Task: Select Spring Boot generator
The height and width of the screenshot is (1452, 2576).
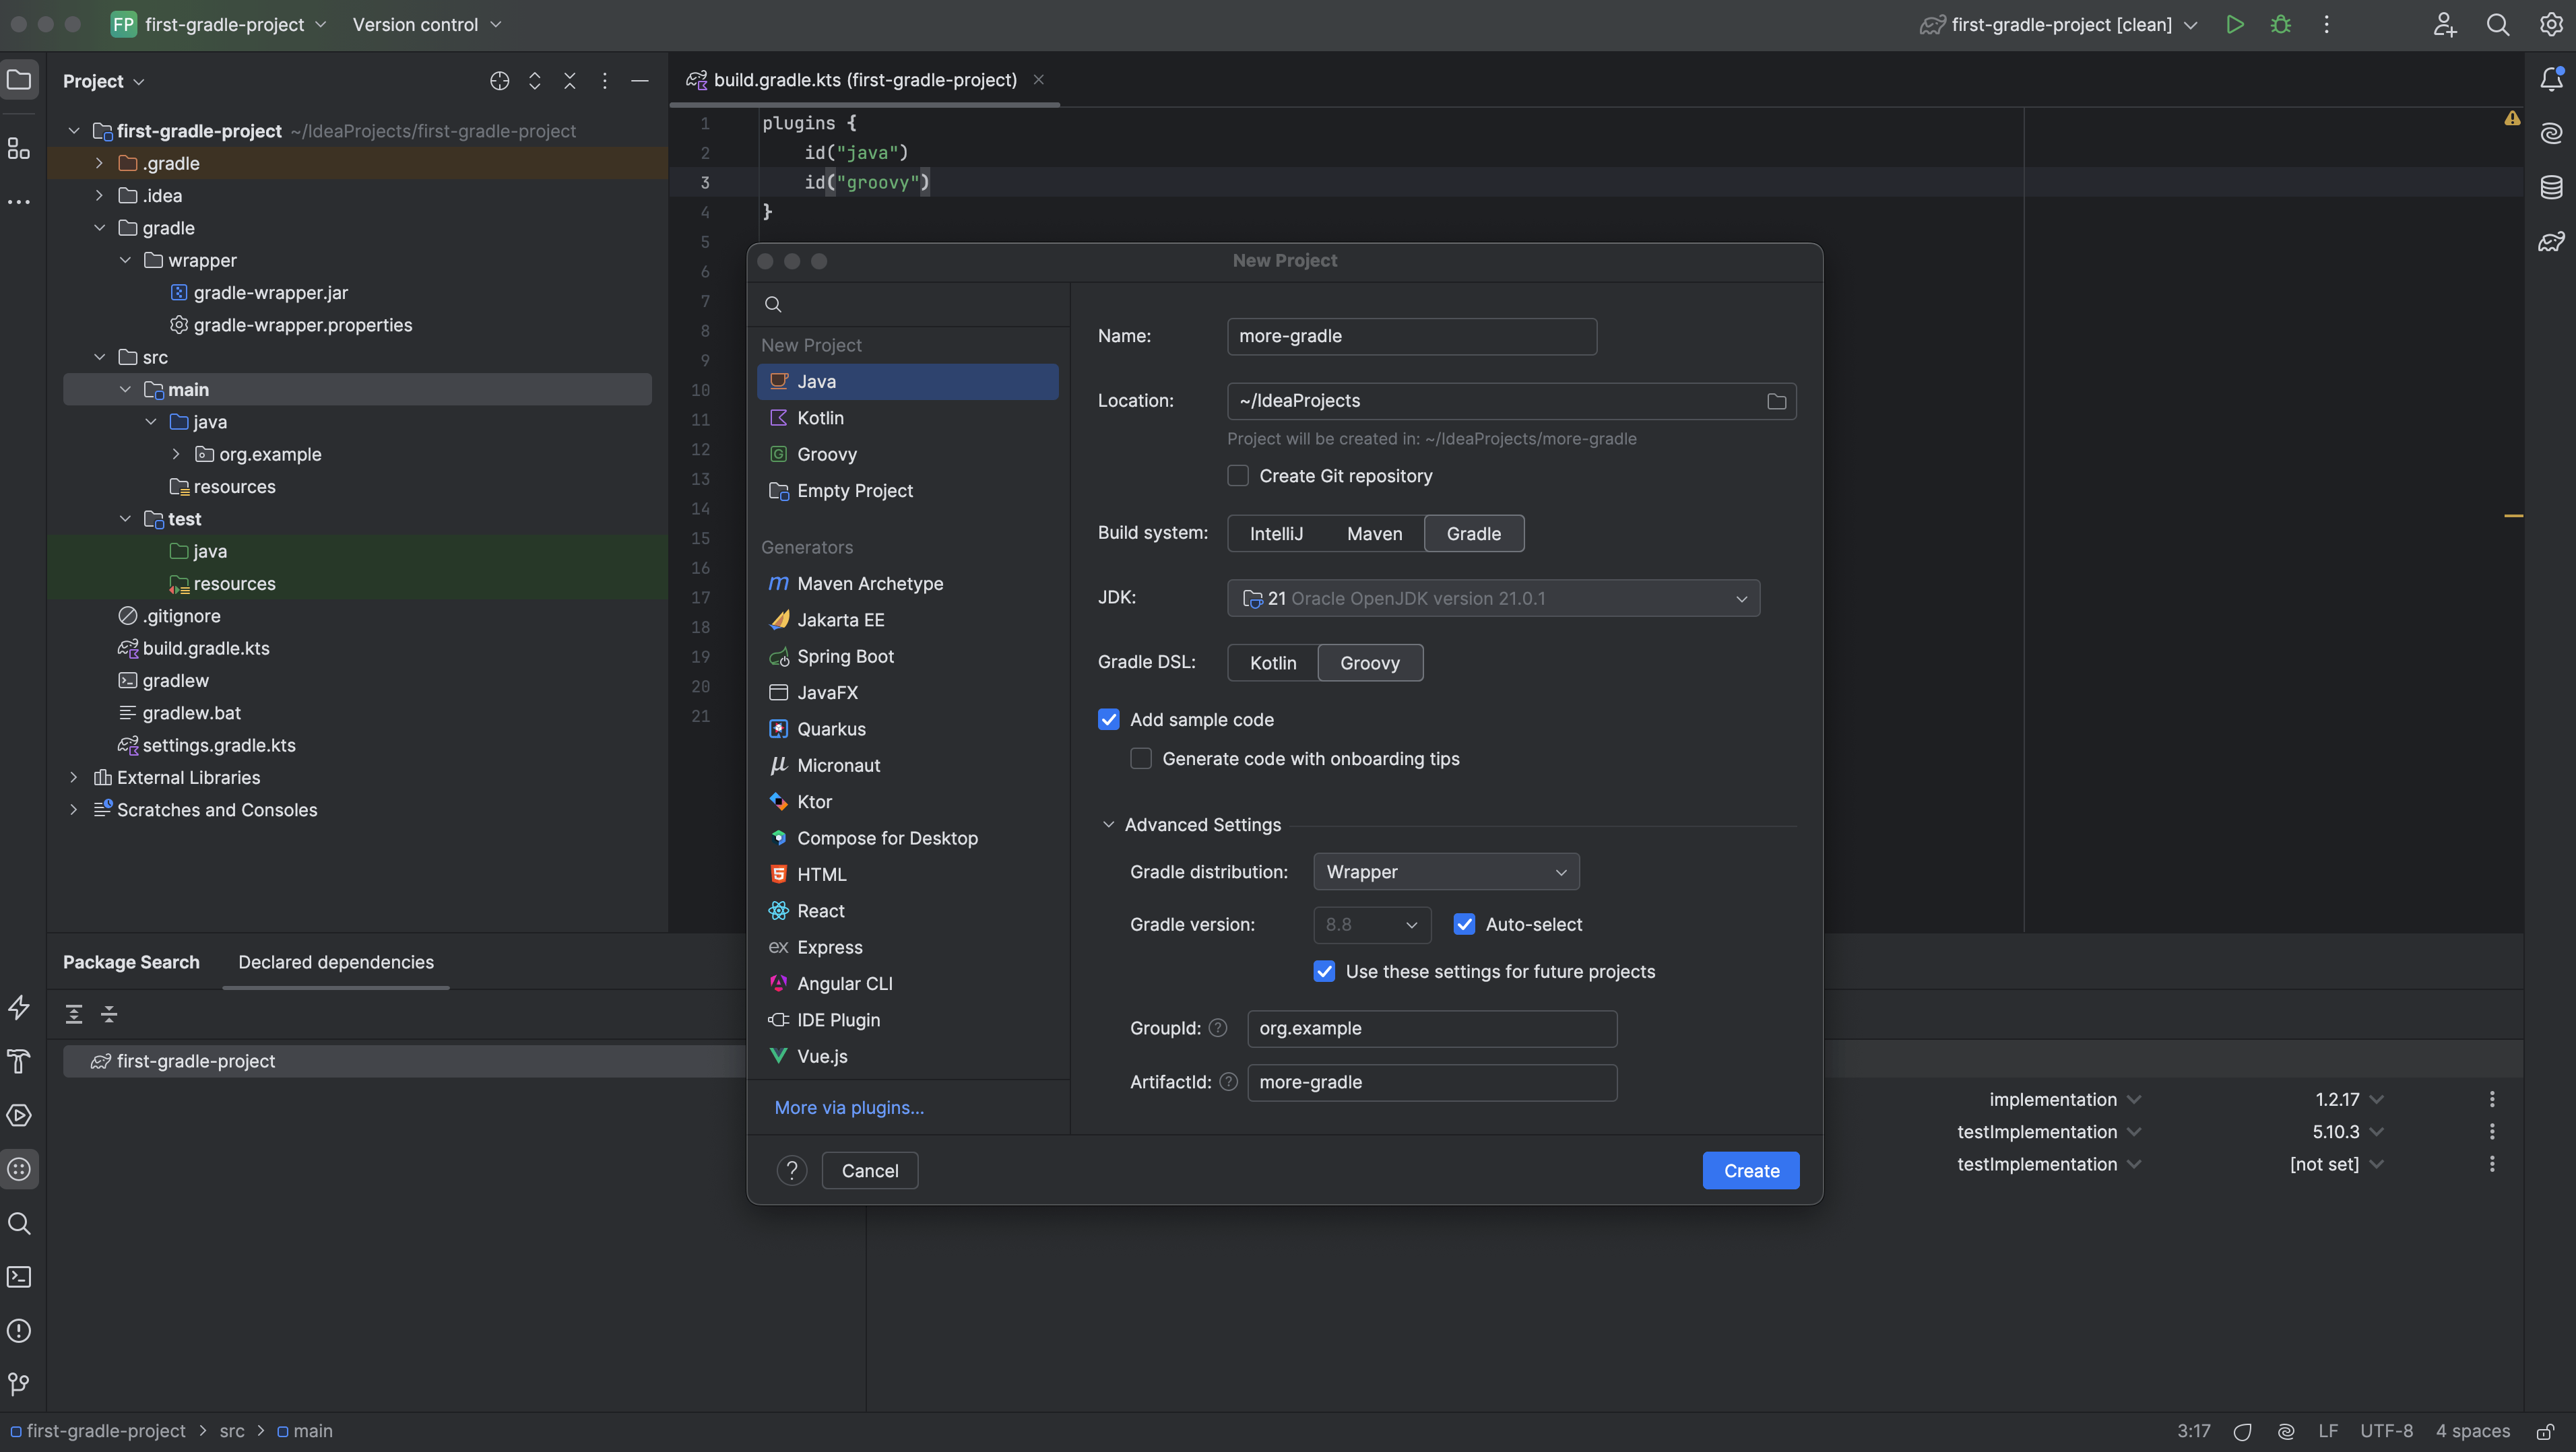Action: (x=845, y=656)
